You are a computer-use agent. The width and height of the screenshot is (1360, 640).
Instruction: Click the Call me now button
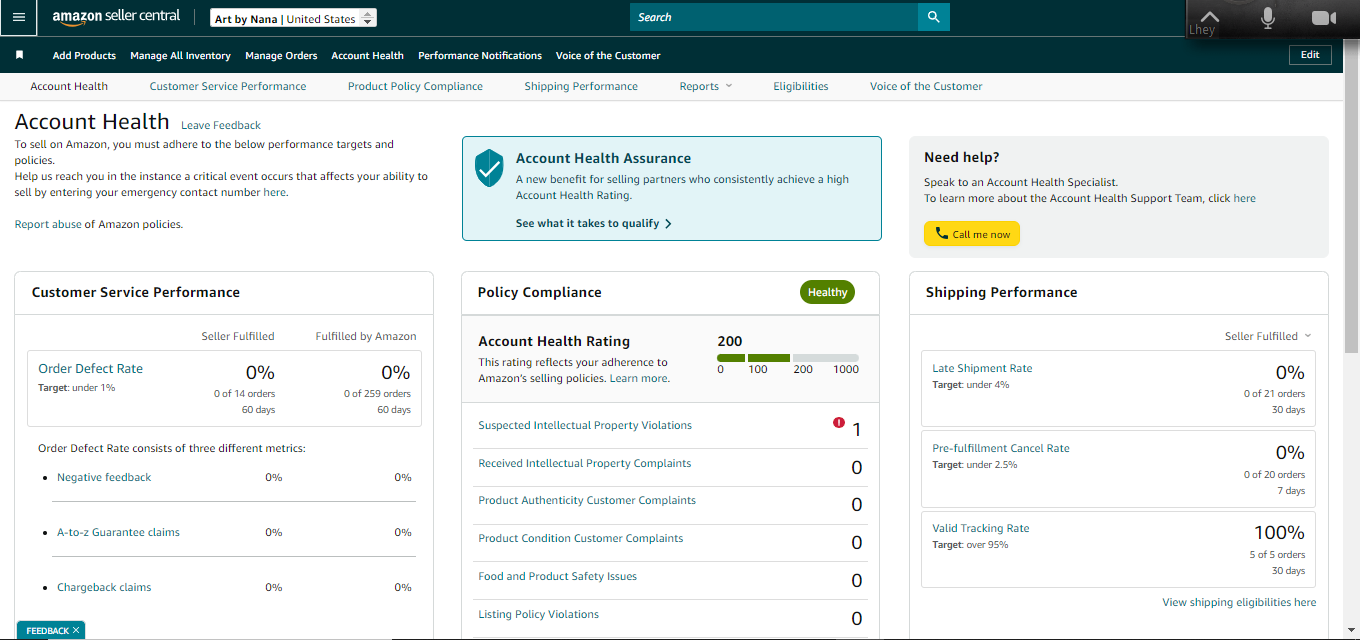point(971,234)
